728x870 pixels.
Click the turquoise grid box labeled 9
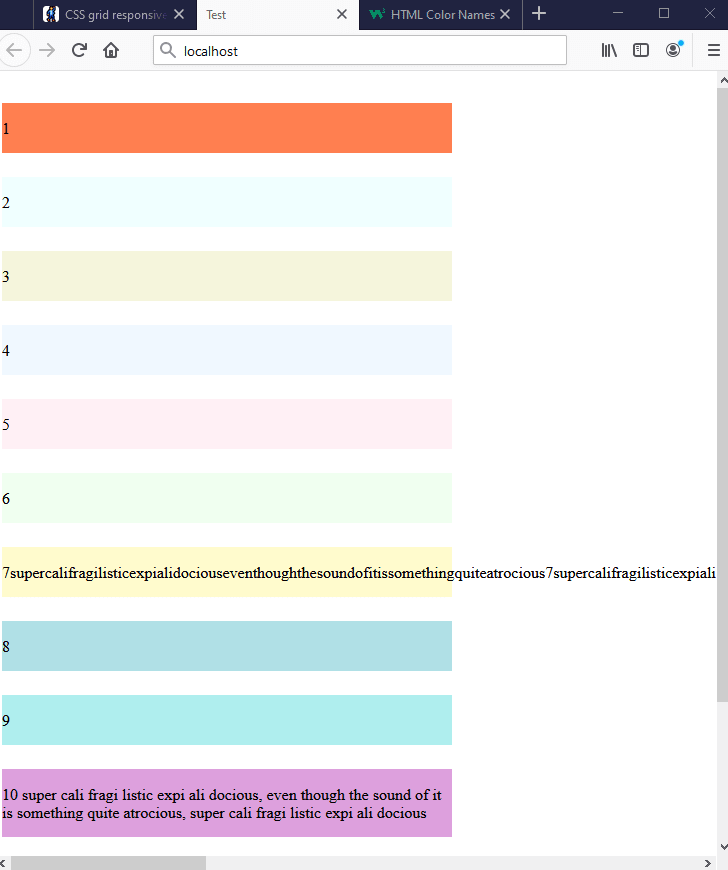tap(226, 720)
